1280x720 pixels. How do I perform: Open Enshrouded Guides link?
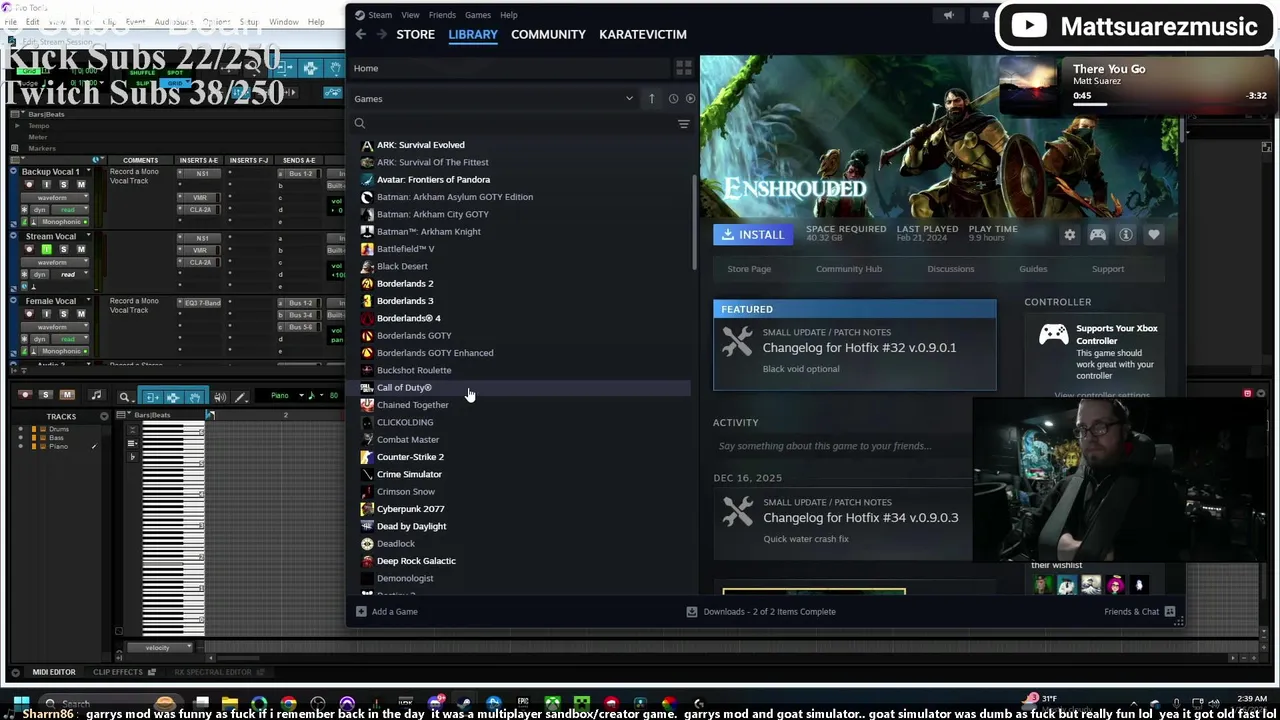[x=1033, y=269]
